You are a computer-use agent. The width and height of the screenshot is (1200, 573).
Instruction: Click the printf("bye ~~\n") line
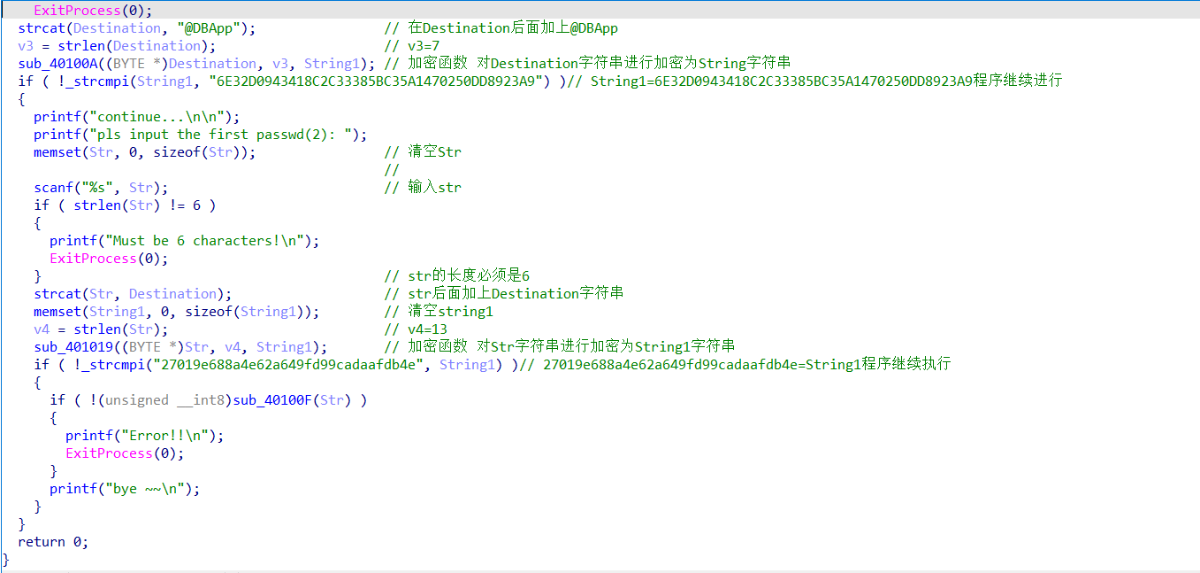125,489
